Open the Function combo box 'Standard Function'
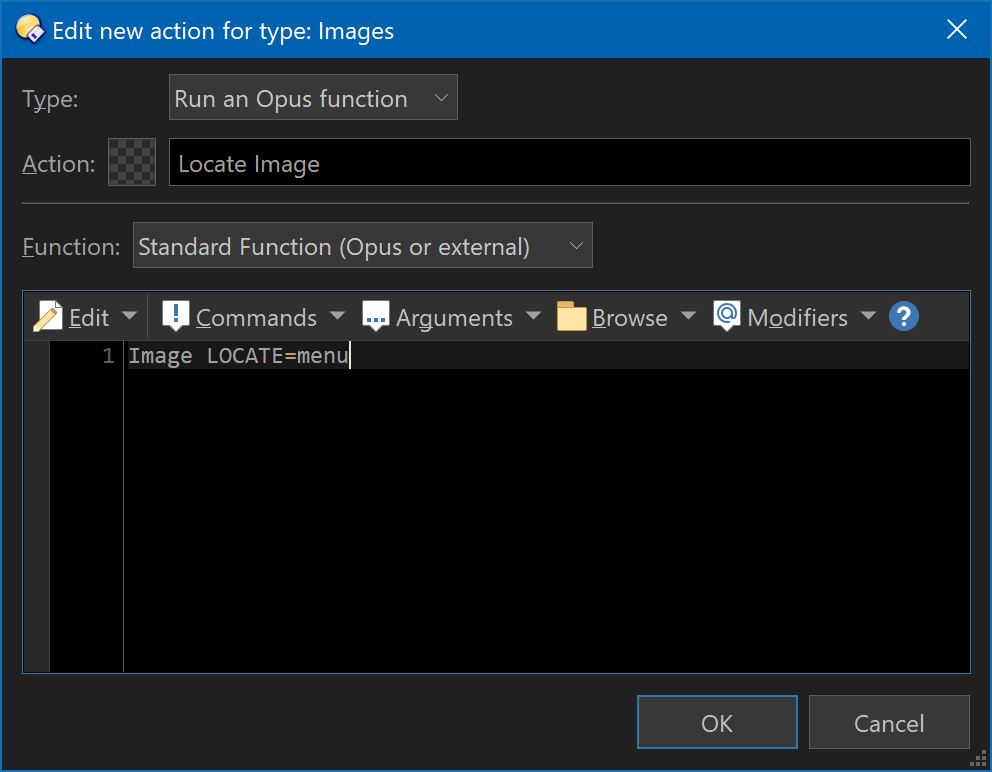The image size is (992, 772). click(x=363, y=245)
